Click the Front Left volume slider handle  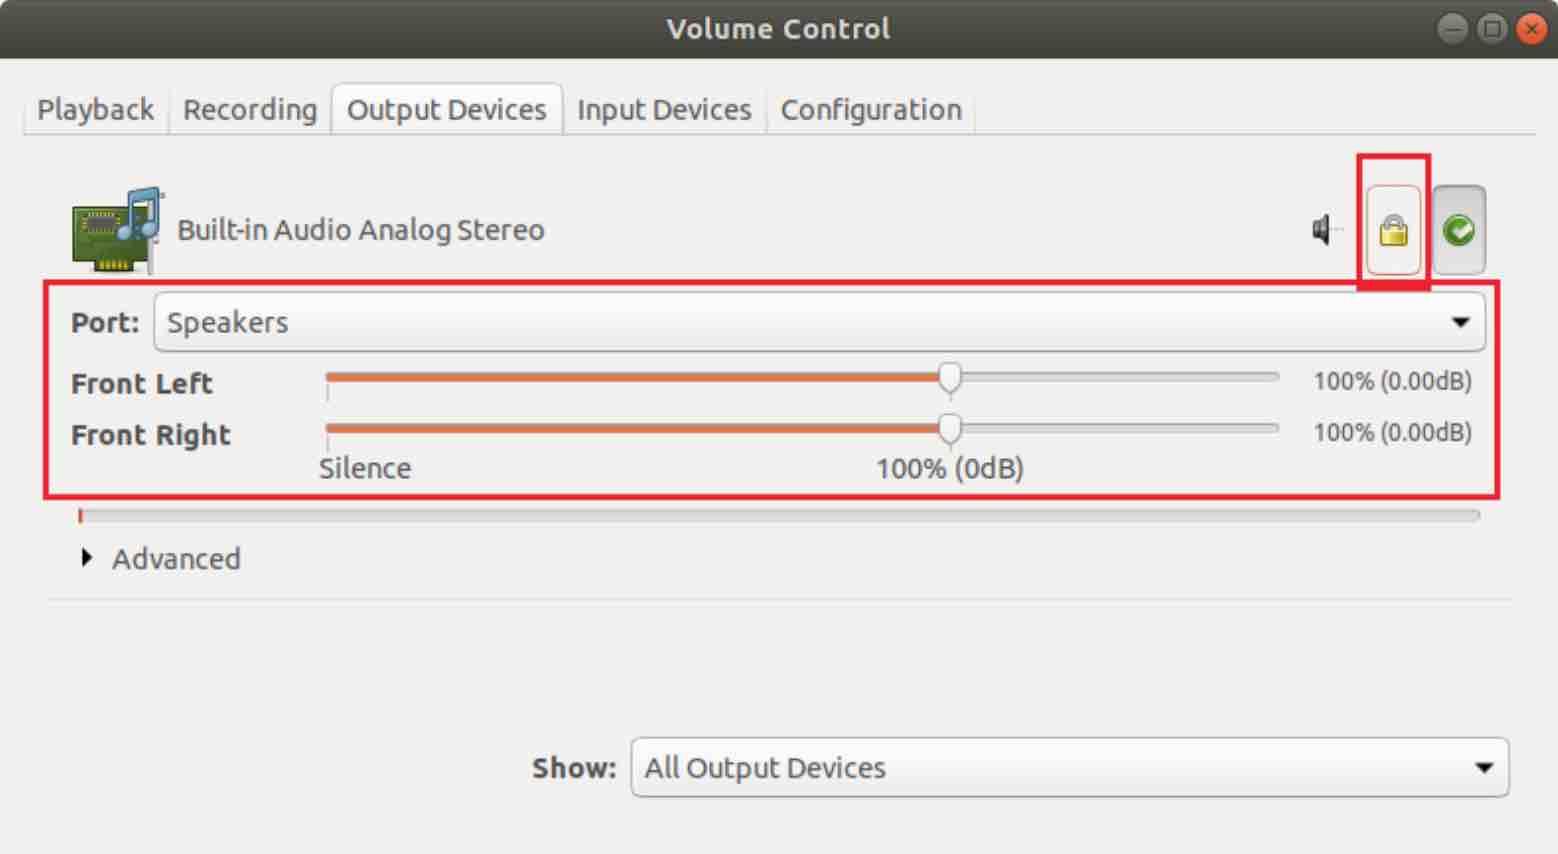[950, 378]
